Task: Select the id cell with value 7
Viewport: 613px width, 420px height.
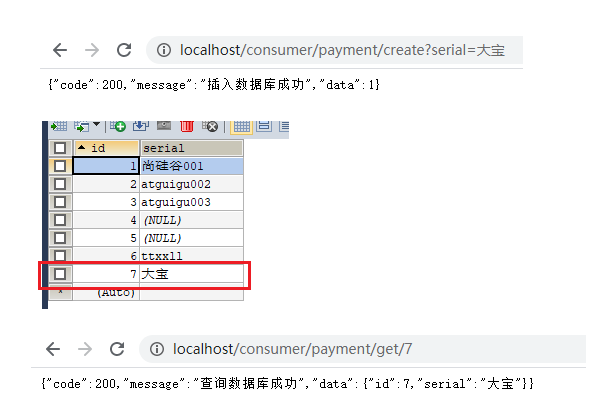Action: (106, 274)
